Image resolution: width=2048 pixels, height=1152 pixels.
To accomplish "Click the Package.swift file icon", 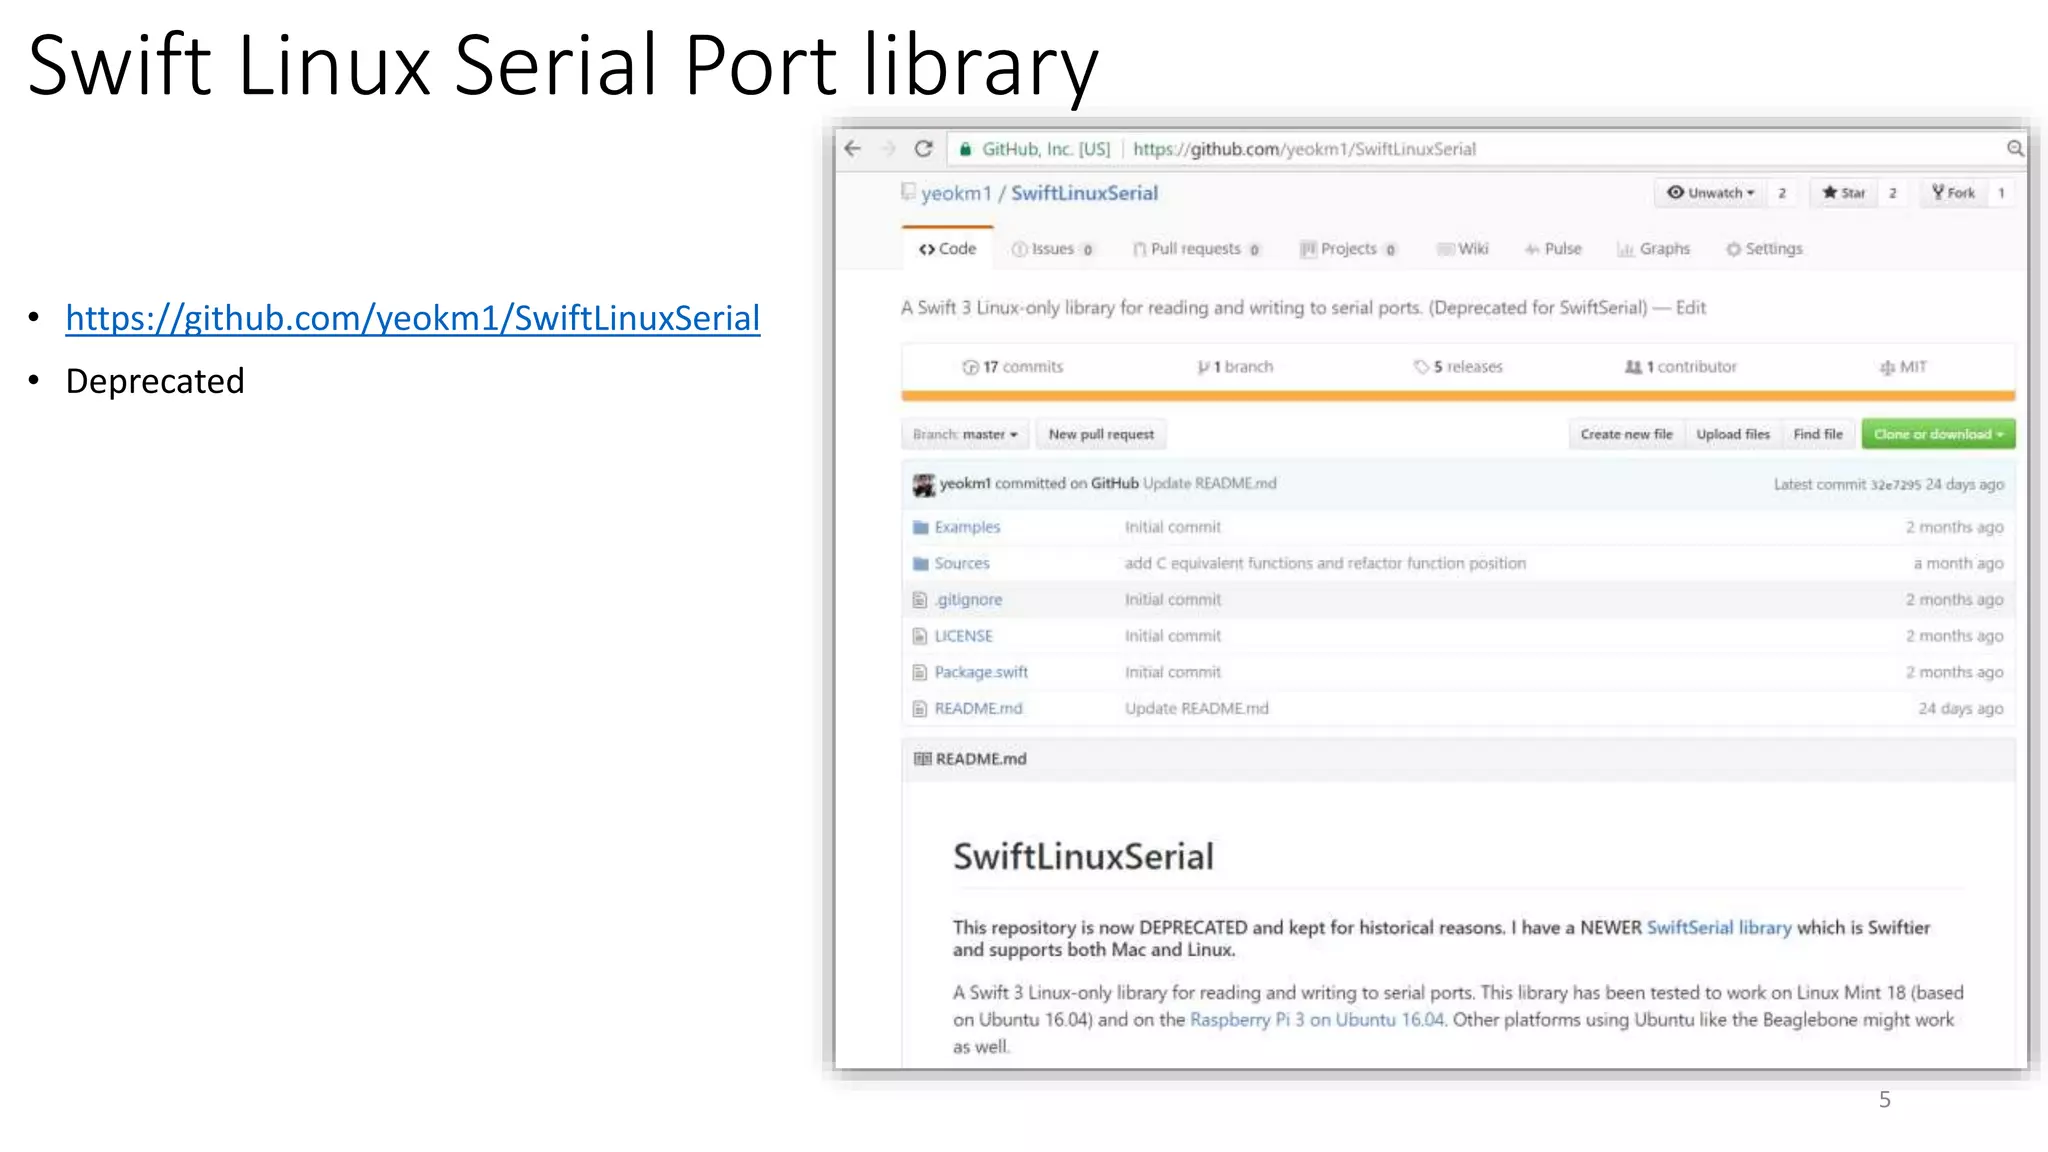I will (x=920, y=672).
